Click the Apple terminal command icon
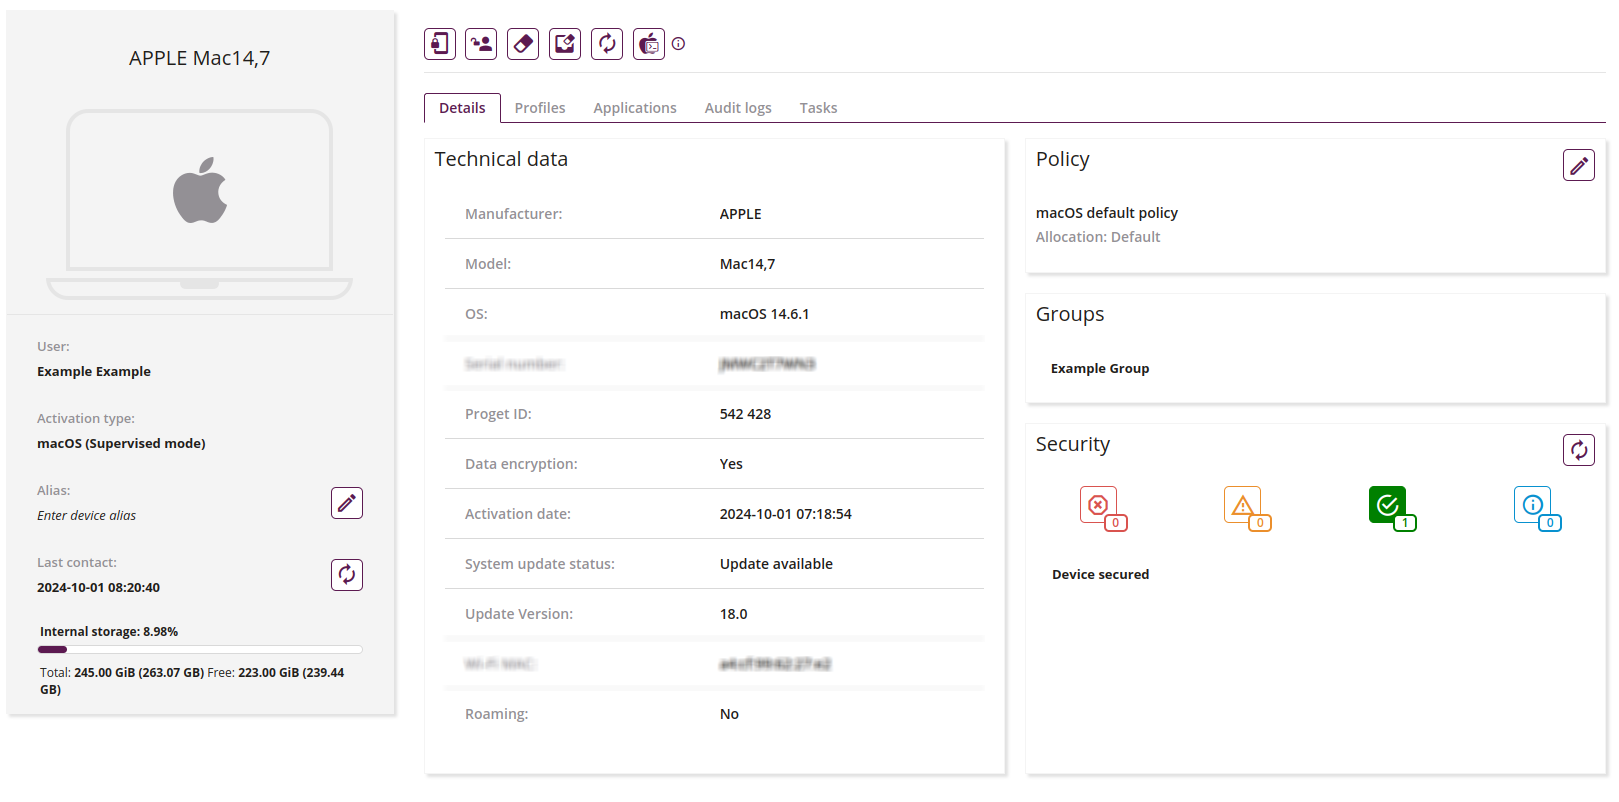Viewport: 1619px width, 802px height. pyautogui.click(x=649, y=44)
